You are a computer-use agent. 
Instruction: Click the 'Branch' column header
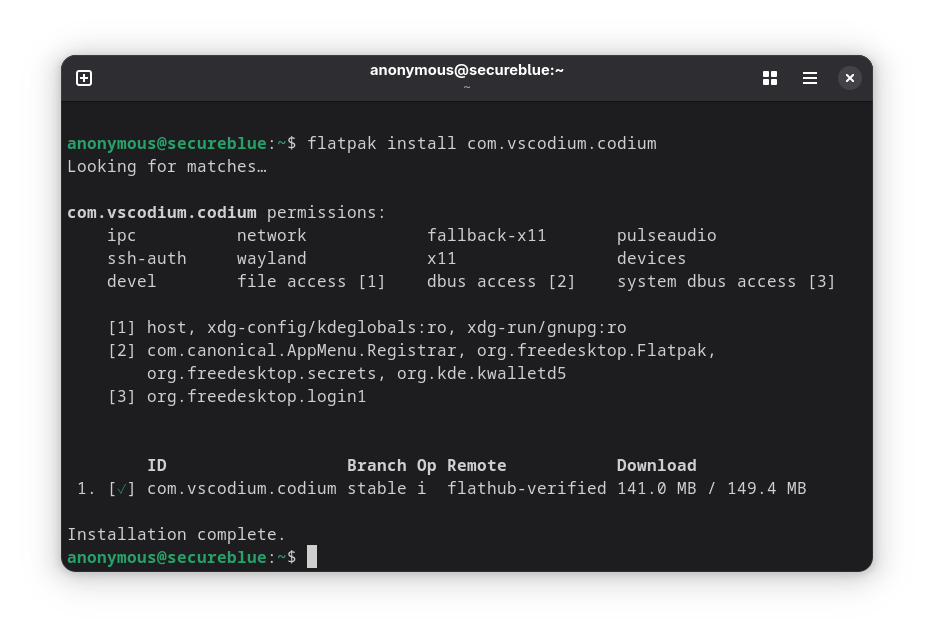(x=376, y=466)
